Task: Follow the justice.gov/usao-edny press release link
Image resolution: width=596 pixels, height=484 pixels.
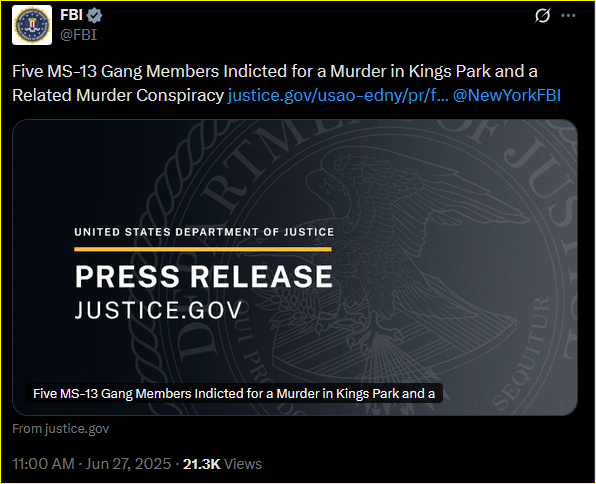Action: (338, 95)
